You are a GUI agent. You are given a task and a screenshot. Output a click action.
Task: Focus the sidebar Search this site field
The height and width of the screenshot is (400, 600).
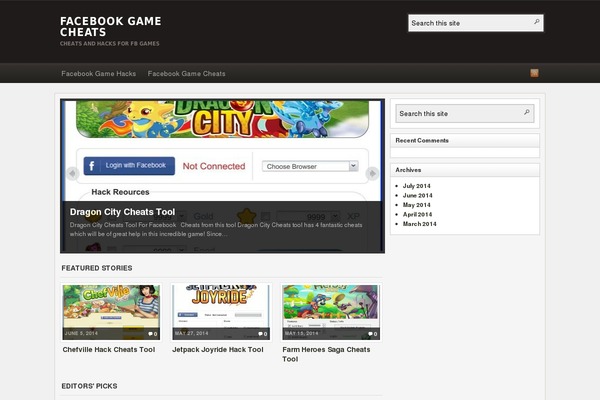coord(465,114)
